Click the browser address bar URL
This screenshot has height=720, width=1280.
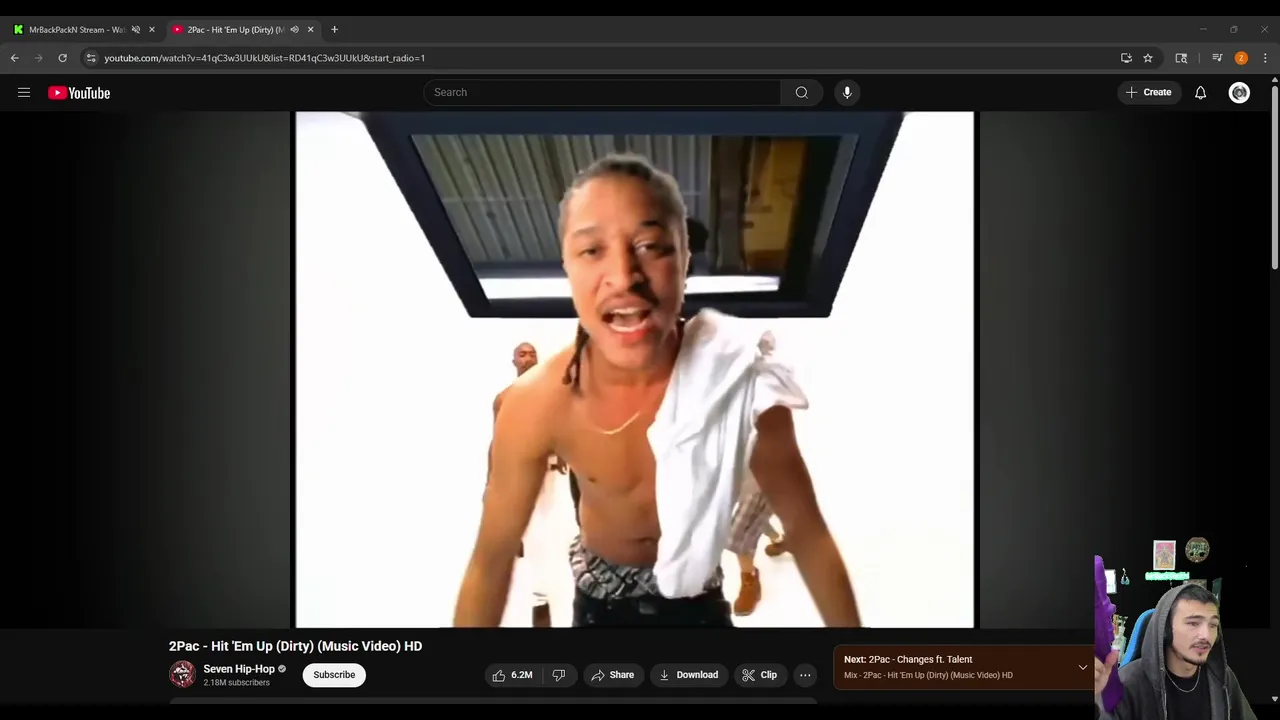click(x=265, y=58)
